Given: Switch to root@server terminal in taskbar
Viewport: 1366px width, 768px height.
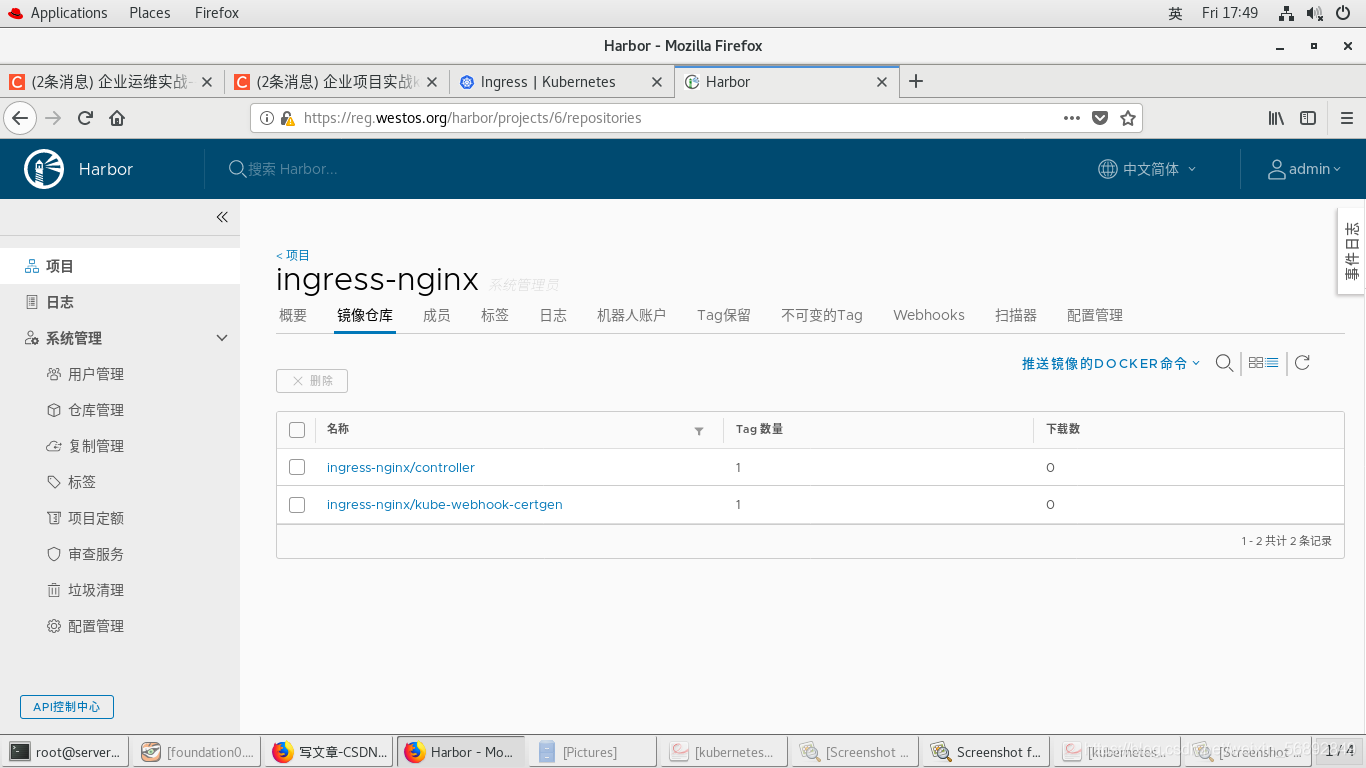Looking at the screenshot, I should coord(66,752).
